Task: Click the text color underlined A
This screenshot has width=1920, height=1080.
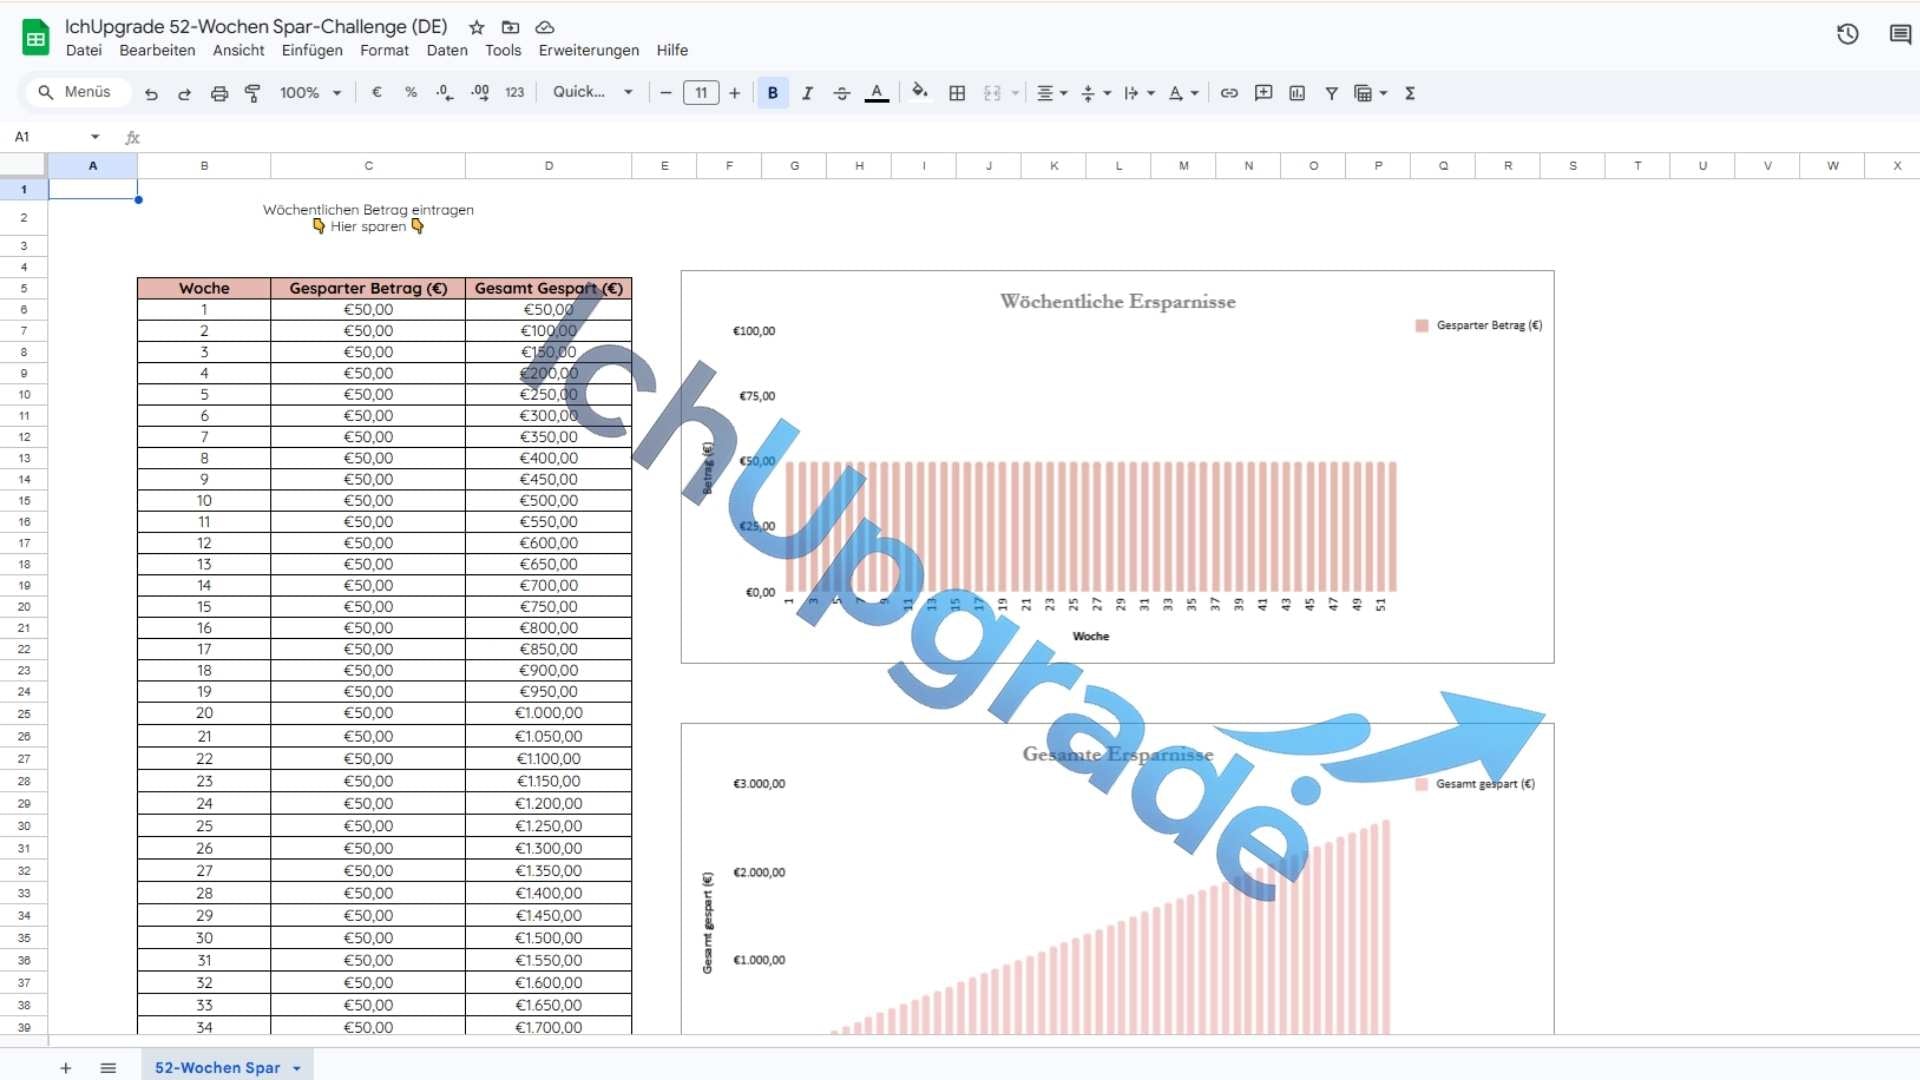Action: click(876, 93)
